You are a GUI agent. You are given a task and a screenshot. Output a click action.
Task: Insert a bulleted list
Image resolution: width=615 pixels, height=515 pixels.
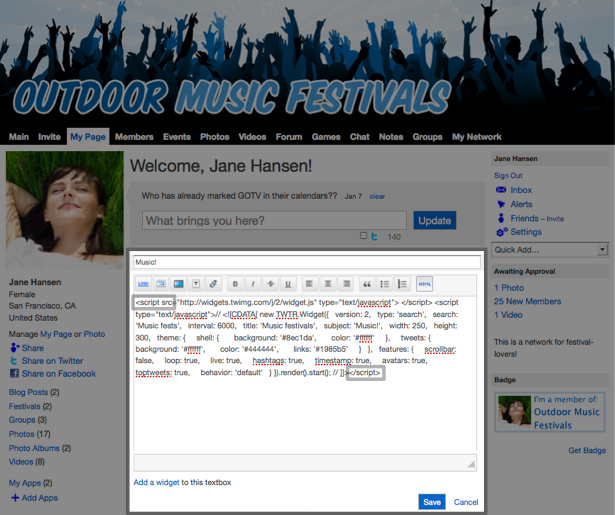pos(384,284)
